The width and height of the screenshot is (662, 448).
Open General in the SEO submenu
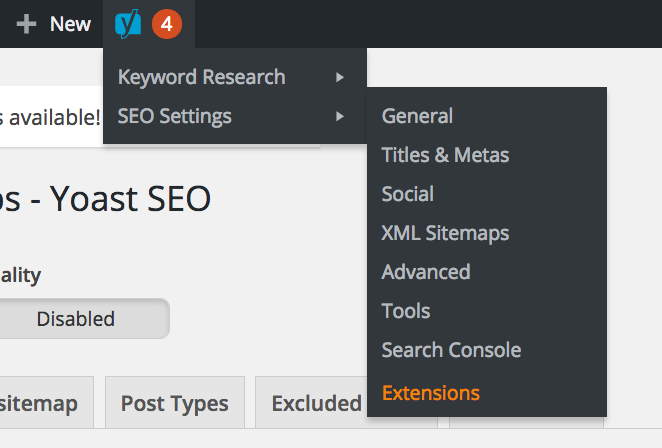pyautogui.click(x=417, y=116)
